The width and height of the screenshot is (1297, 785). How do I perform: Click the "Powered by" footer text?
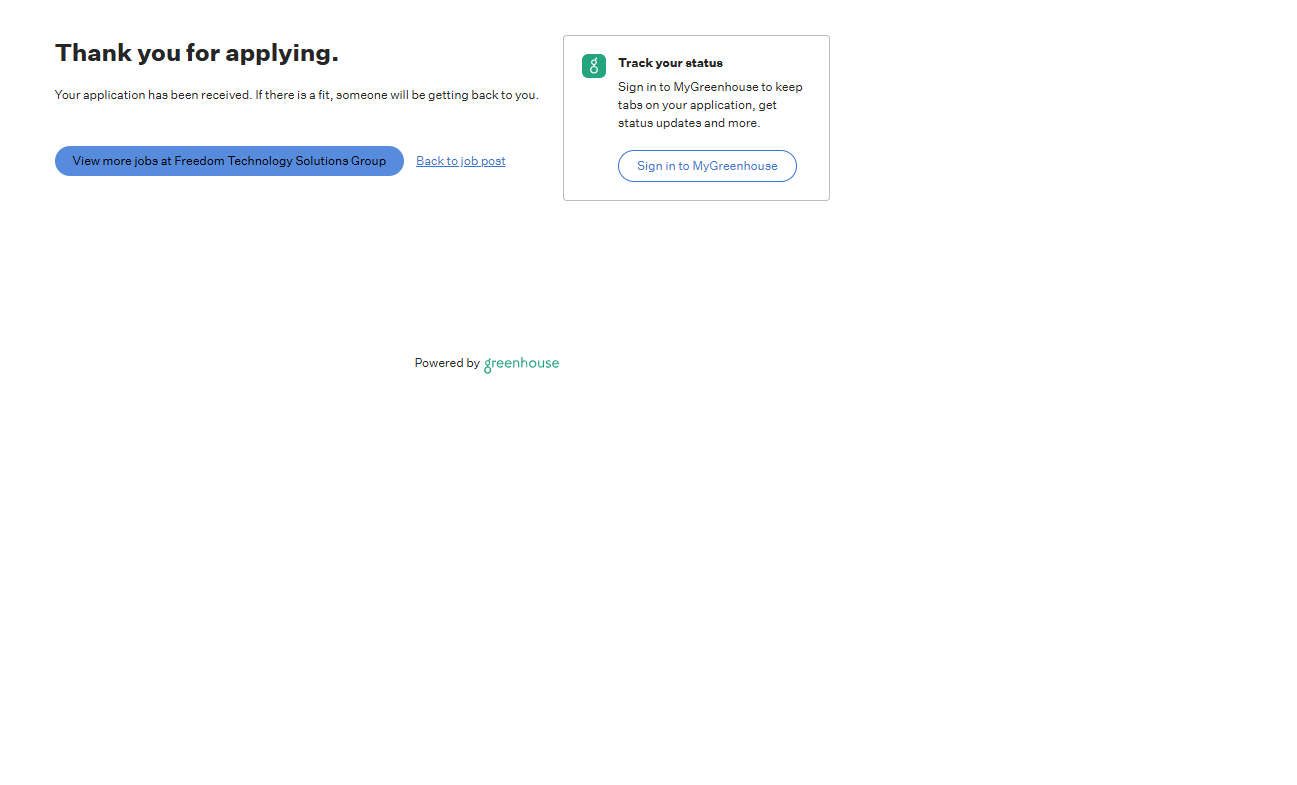(447, 364)
